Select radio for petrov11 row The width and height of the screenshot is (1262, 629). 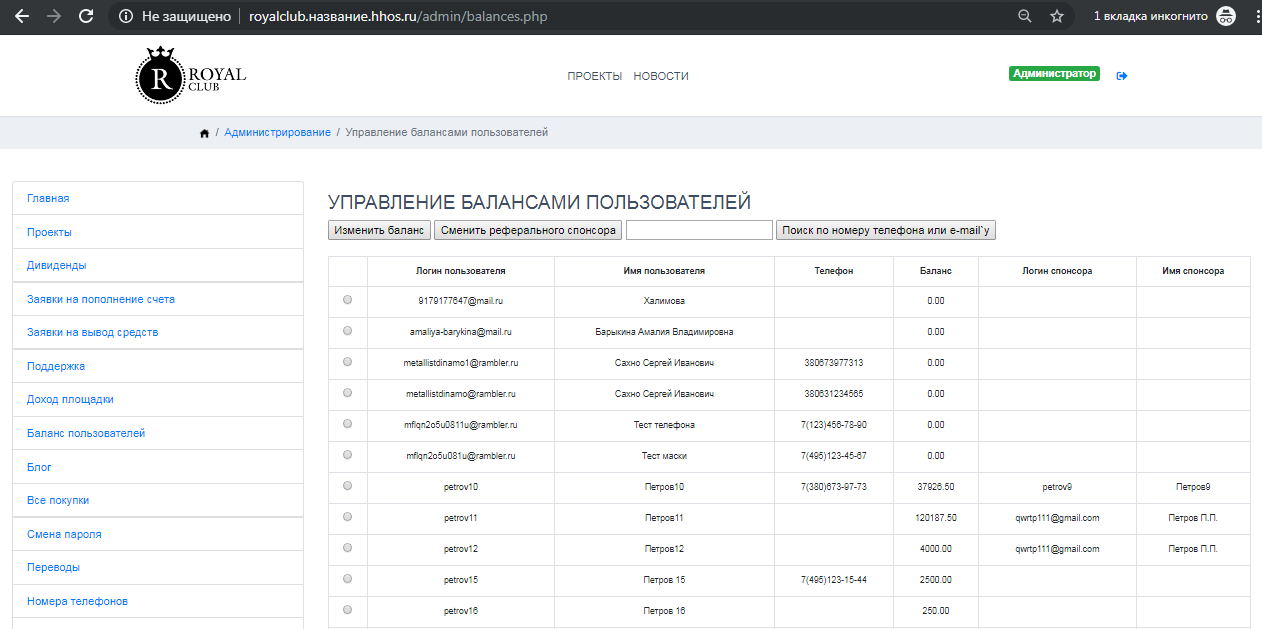coord(348,516)
